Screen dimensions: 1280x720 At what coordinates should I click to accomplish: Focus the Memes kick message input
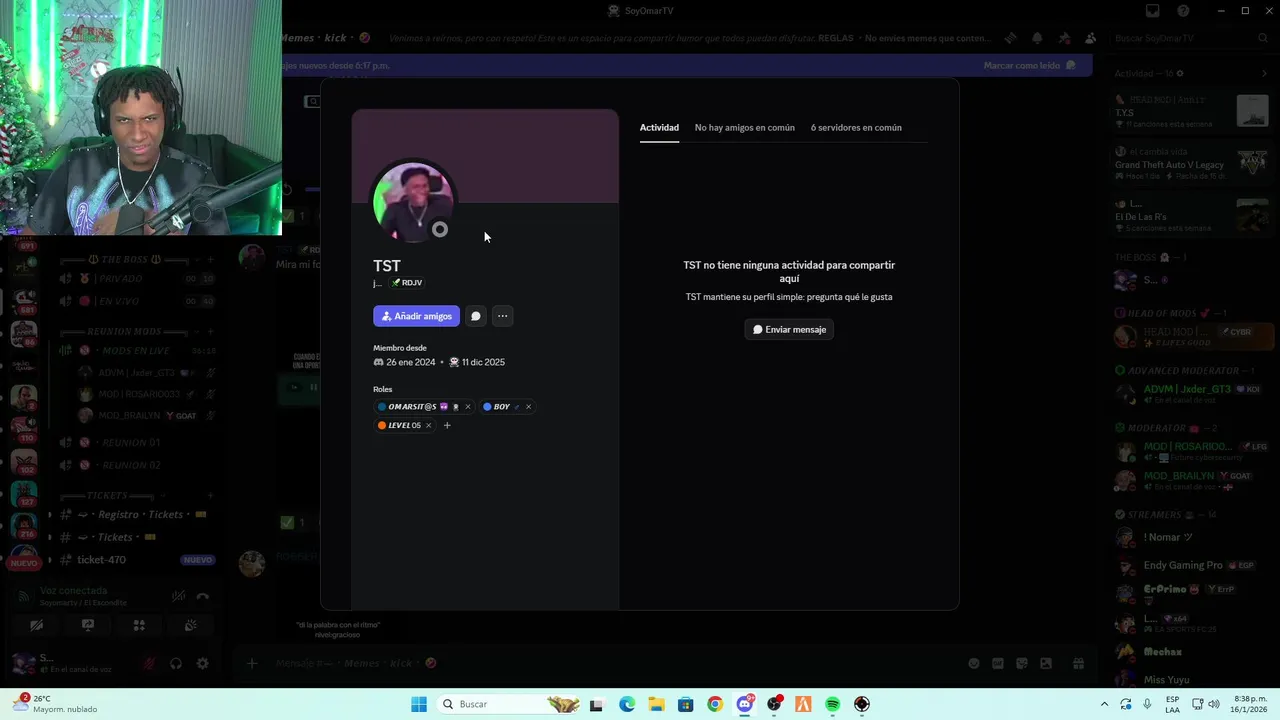610,663
